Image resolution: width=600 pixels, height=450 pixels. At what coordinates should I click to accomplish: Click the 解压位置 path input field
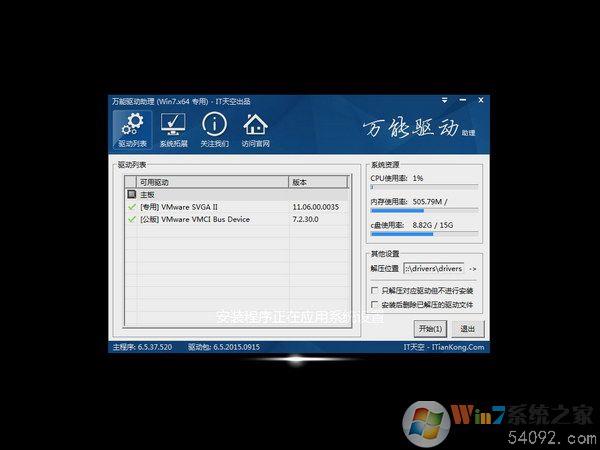tap(434, 269)
